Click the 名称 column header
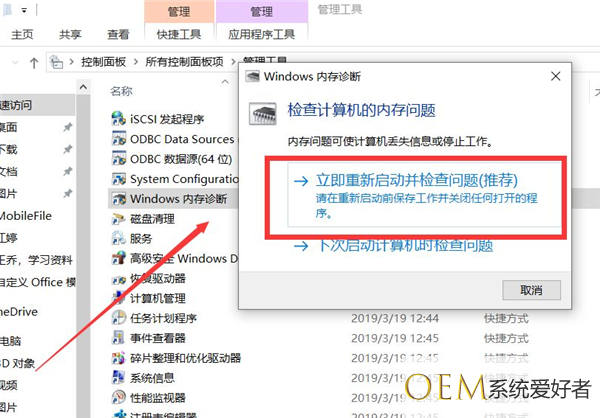 (121, 91)
